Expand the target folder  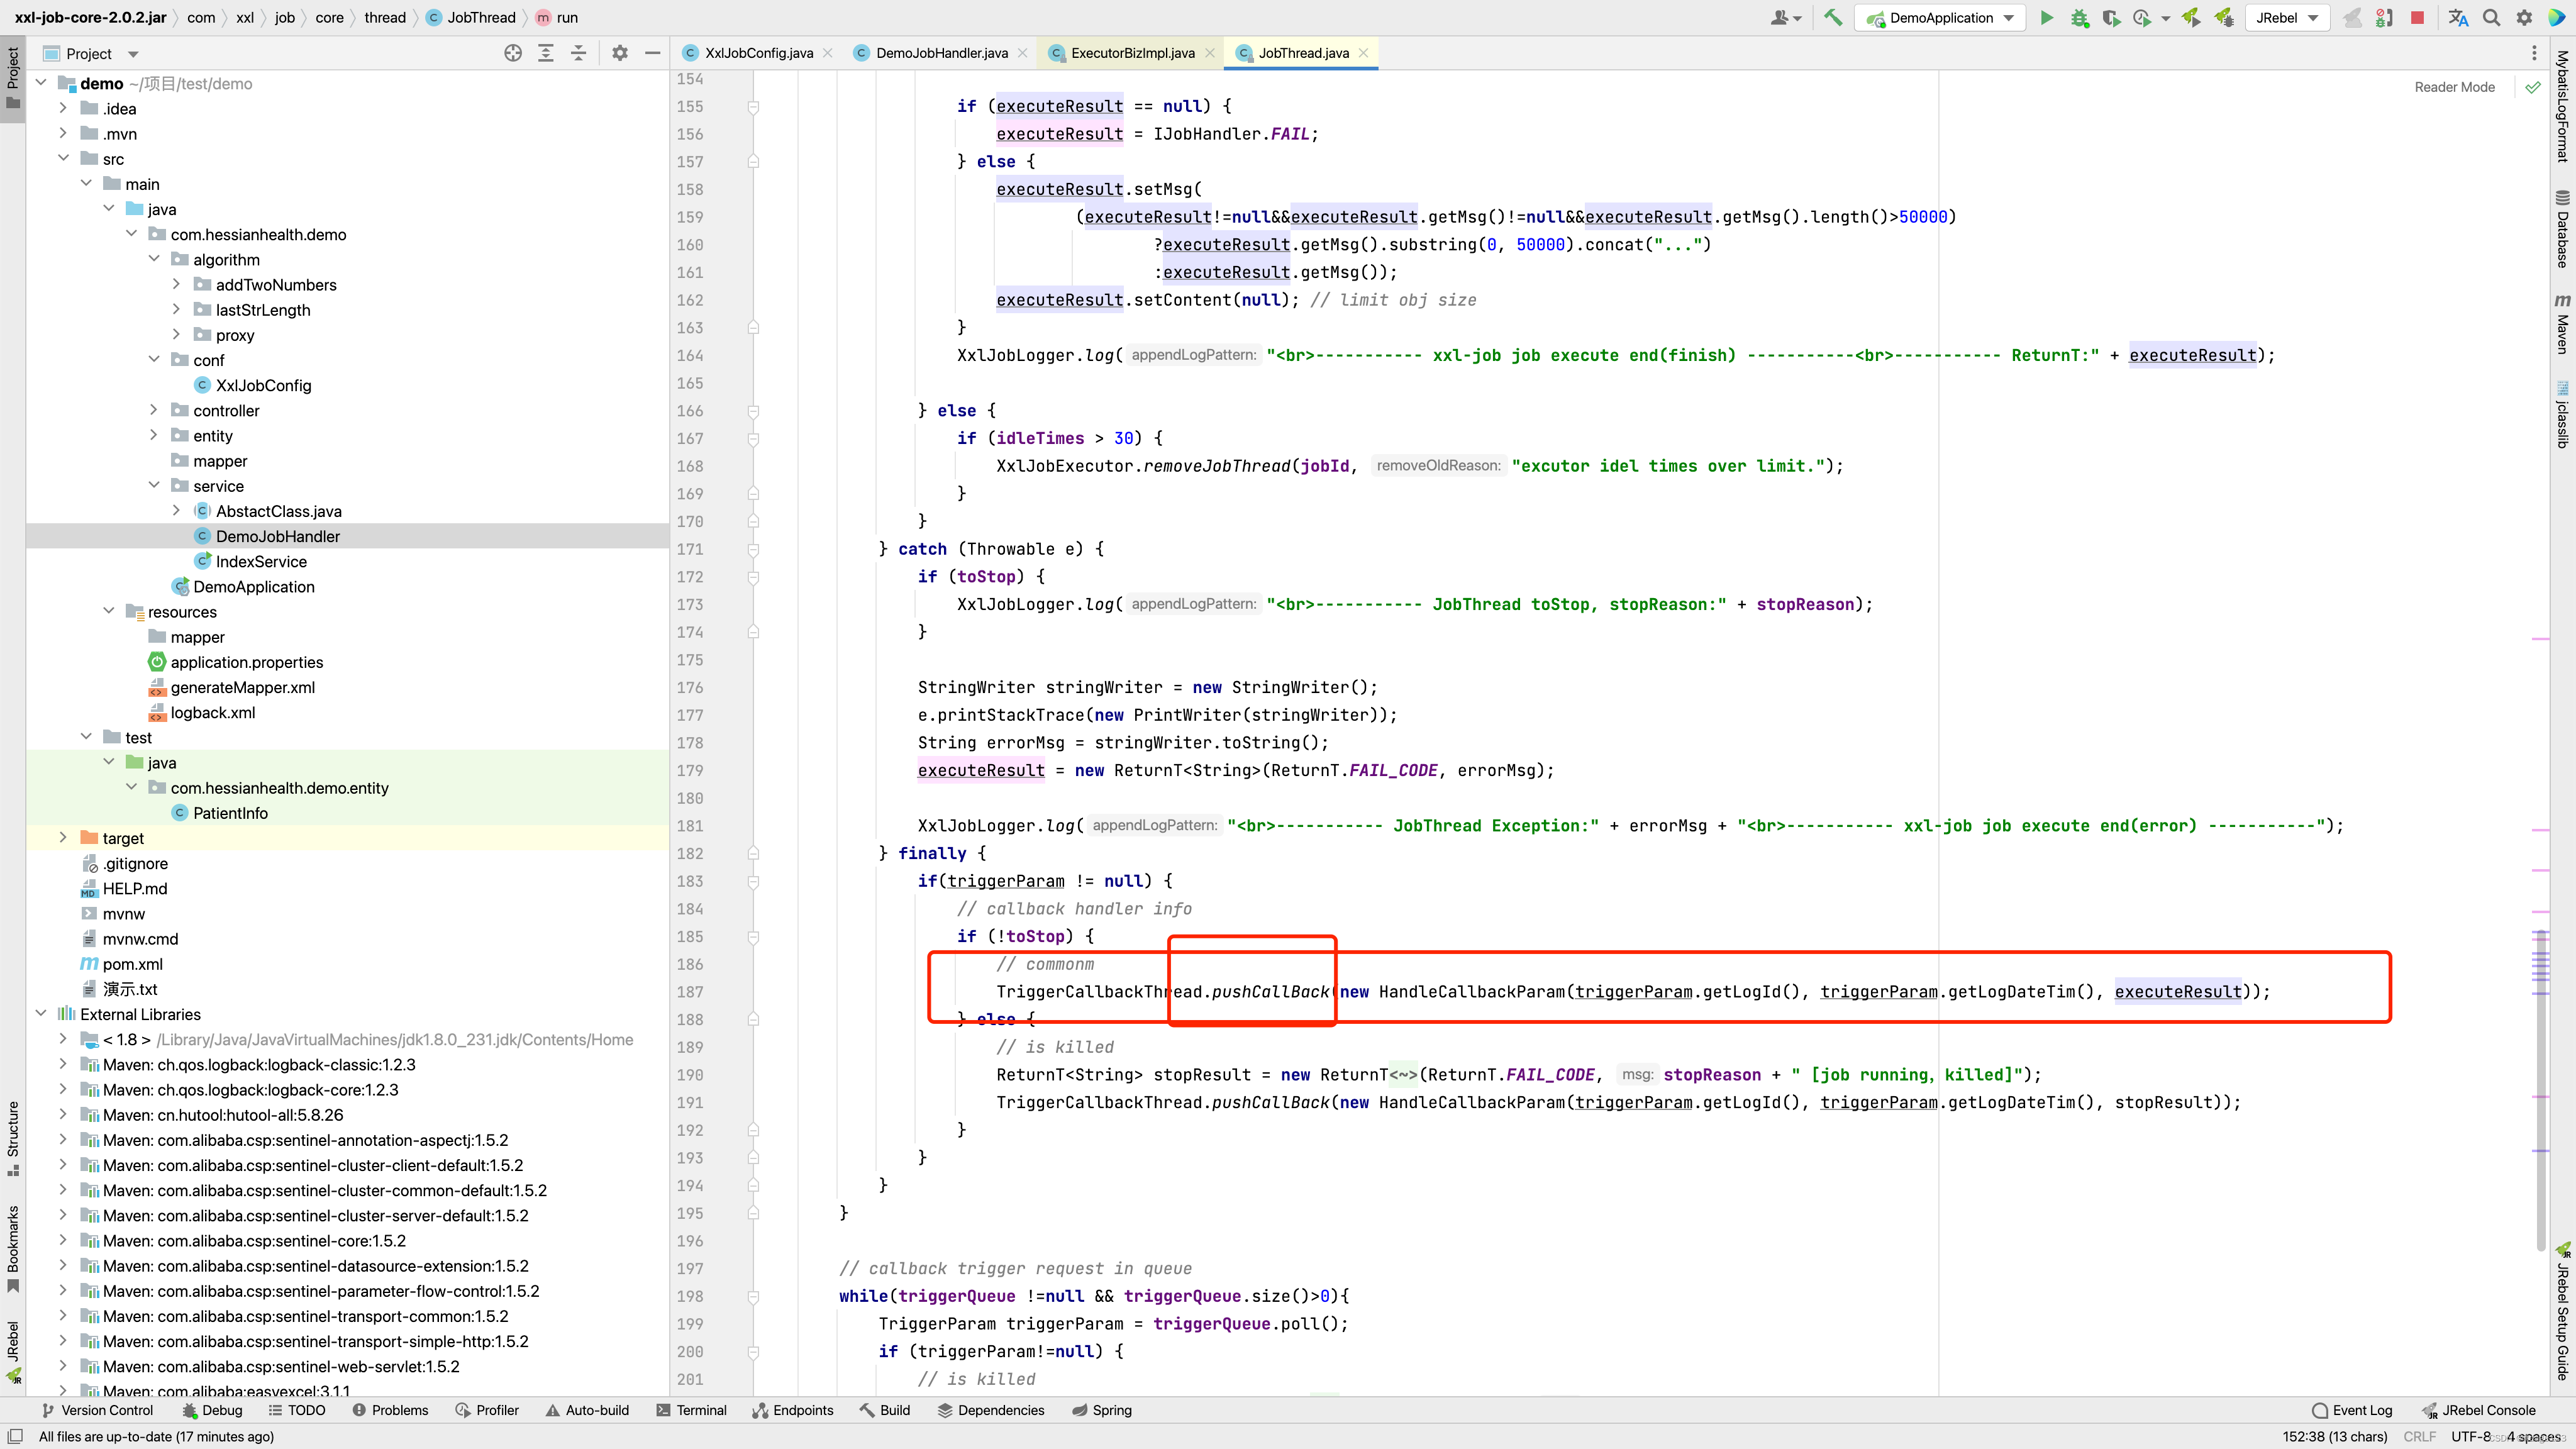pyautogui.click(x=63, y=837)
